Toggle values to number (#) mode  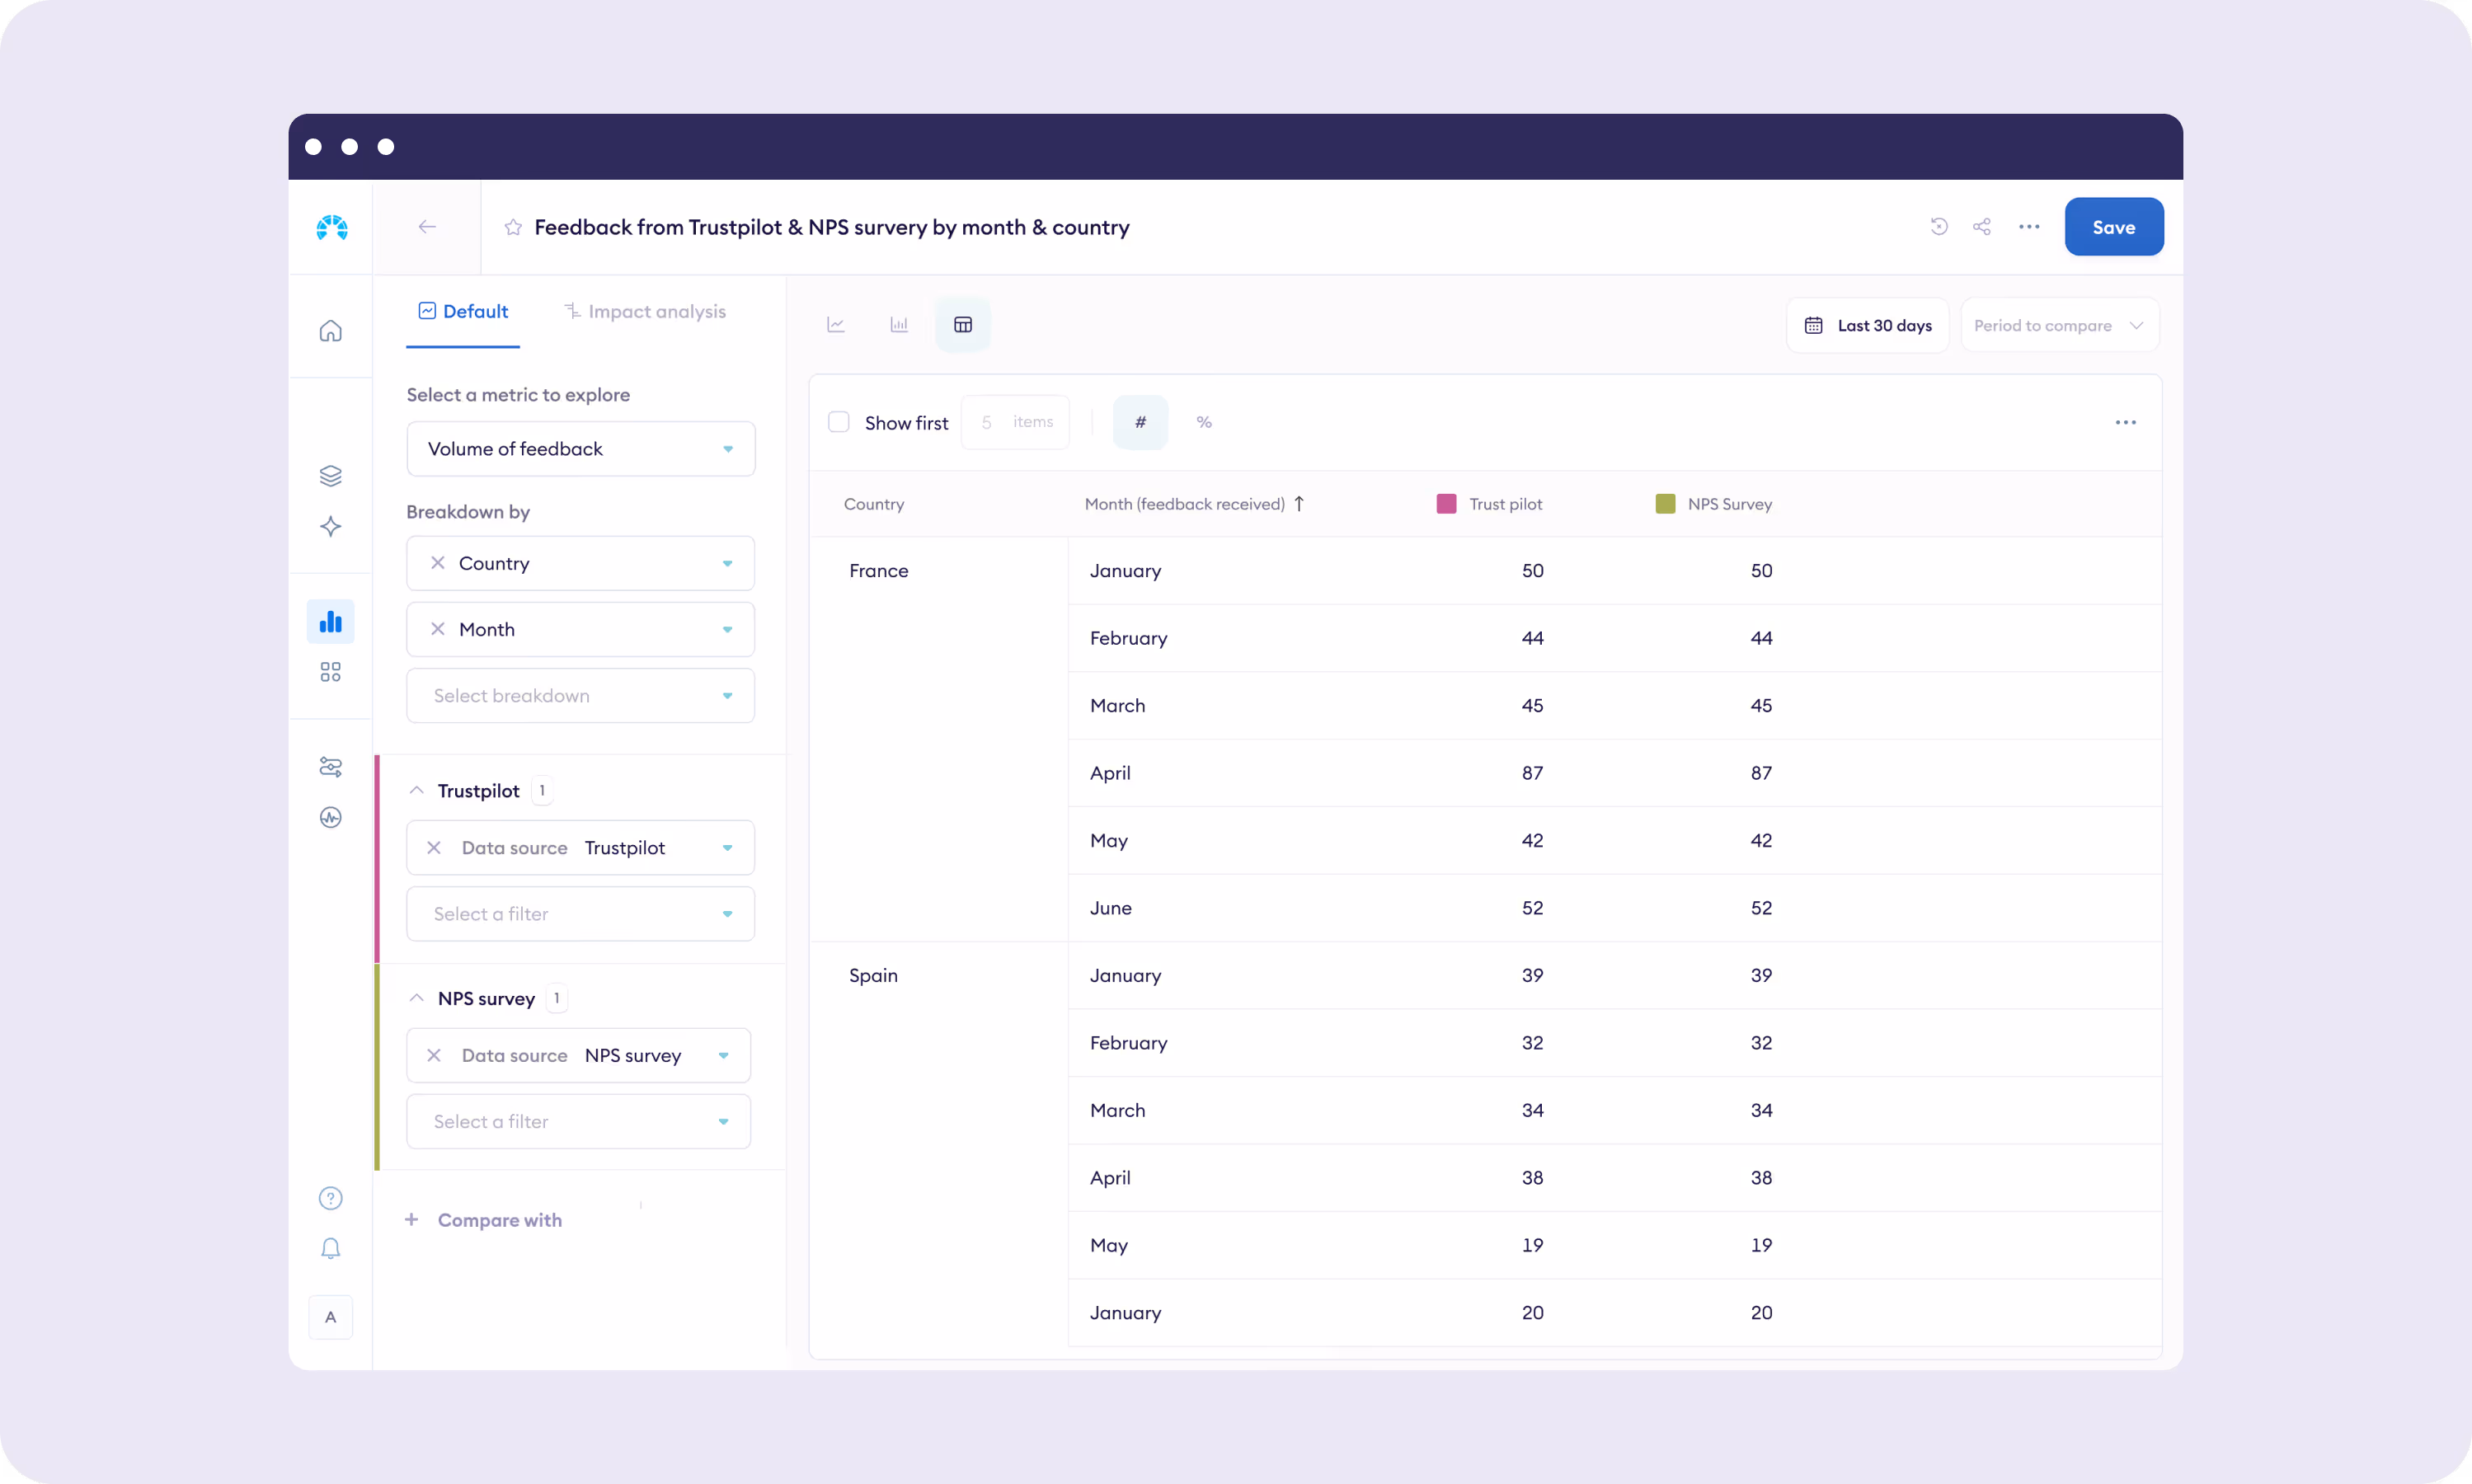coord(1140,422)
